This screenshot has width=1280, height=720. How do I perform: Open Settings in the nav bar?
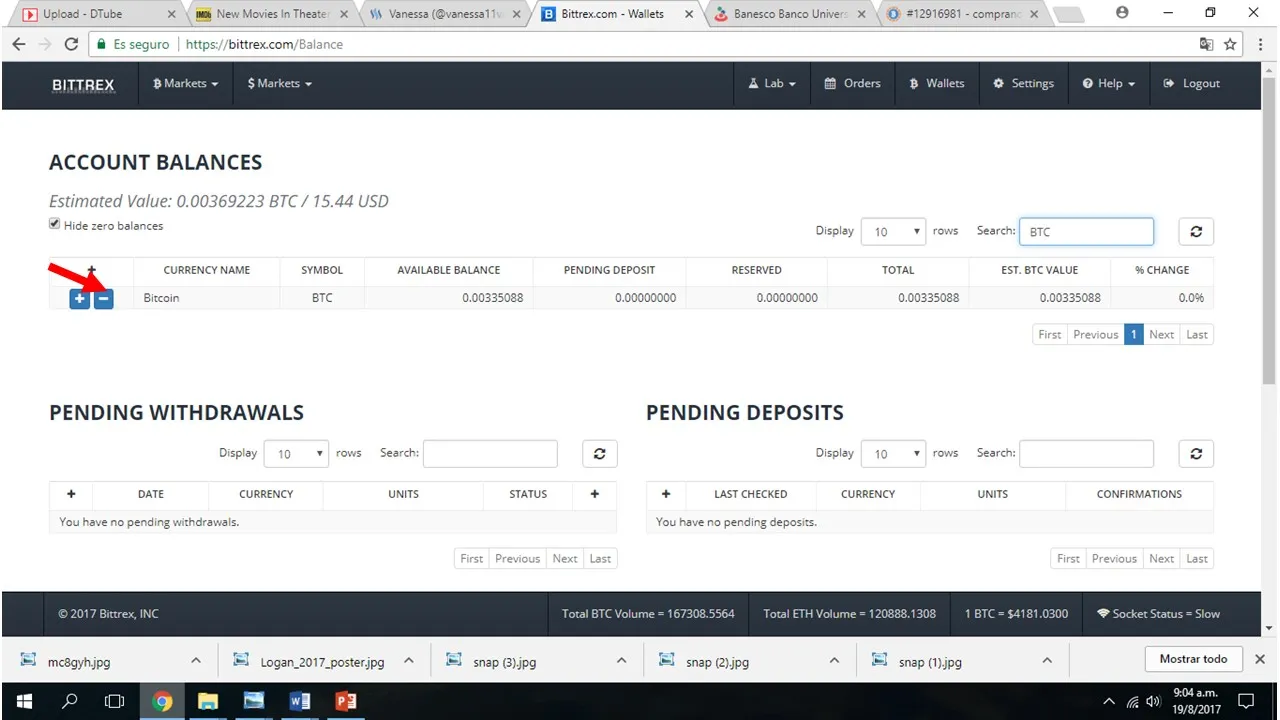[1023, 84]
